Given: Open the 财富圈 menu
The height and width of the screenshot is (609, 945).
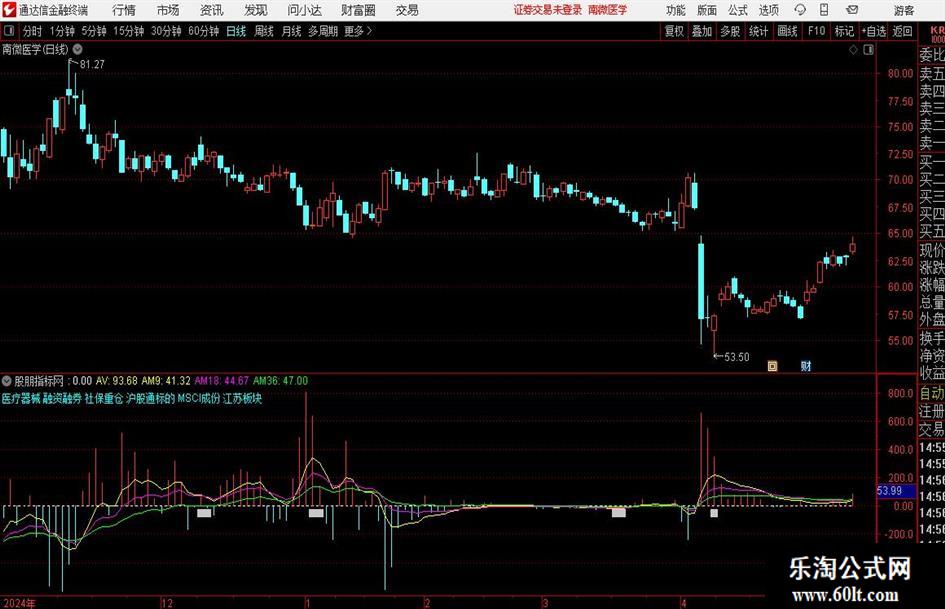Looking at the screenshot, I should [x=358, y=10].
